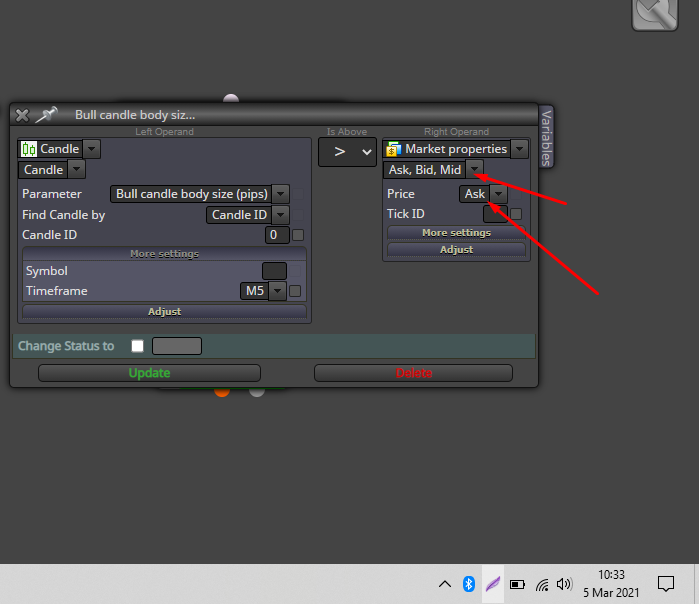Close the Bull candle body size dialog

point(22,115)
